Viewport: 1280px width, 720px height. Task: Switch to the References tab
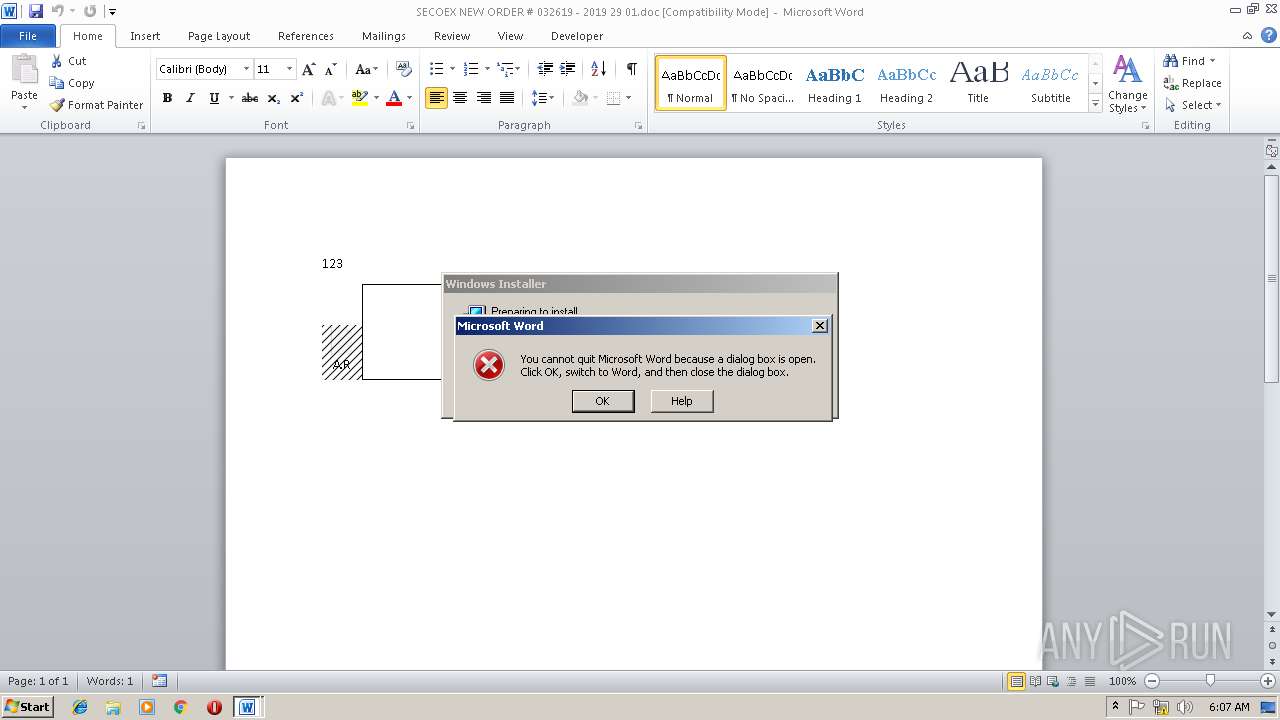pos(306,36)
